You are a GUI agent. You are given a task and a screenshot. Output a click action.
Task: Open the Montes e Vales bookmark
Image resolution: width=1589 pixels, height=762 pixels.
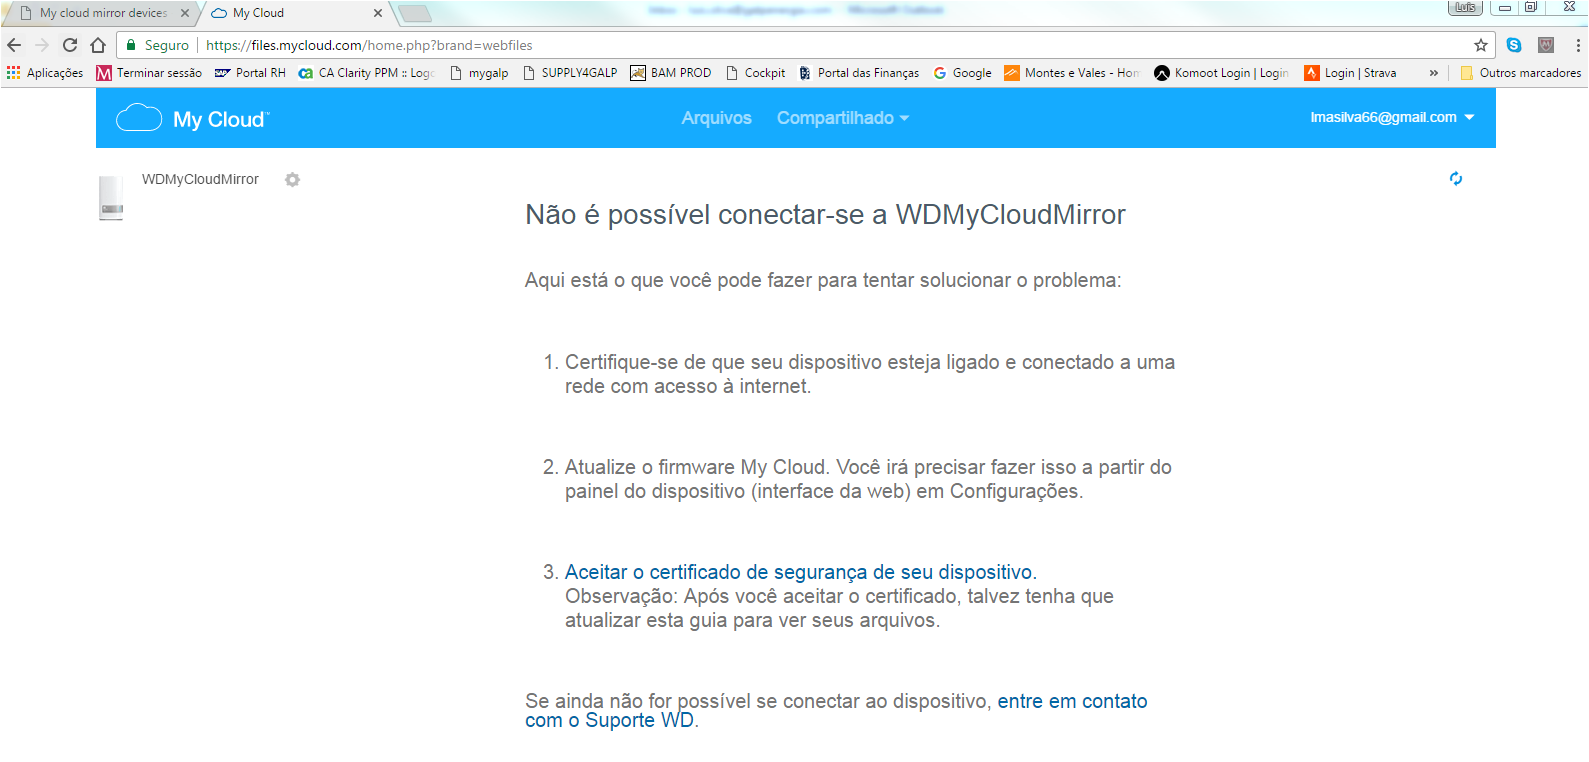pos(1072,73)
